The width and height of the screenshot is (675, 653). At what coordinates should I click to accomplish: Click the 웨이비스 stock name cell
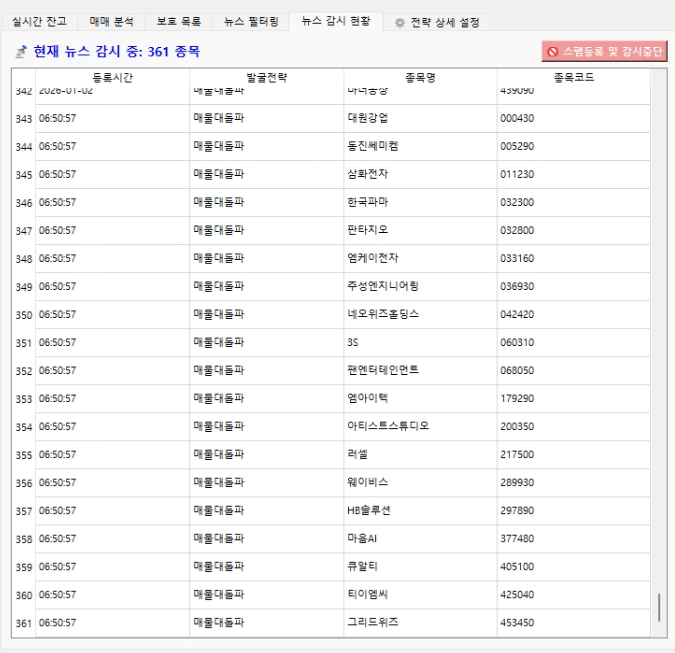click(420, 483)
